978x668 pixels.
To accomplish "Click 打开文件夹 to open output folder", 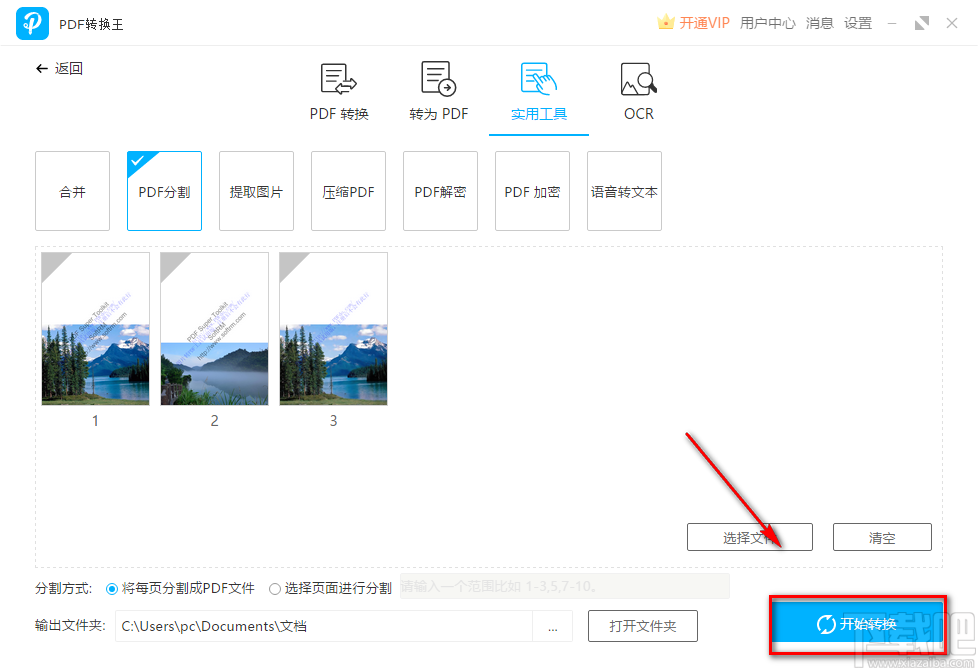I will 643,626.
